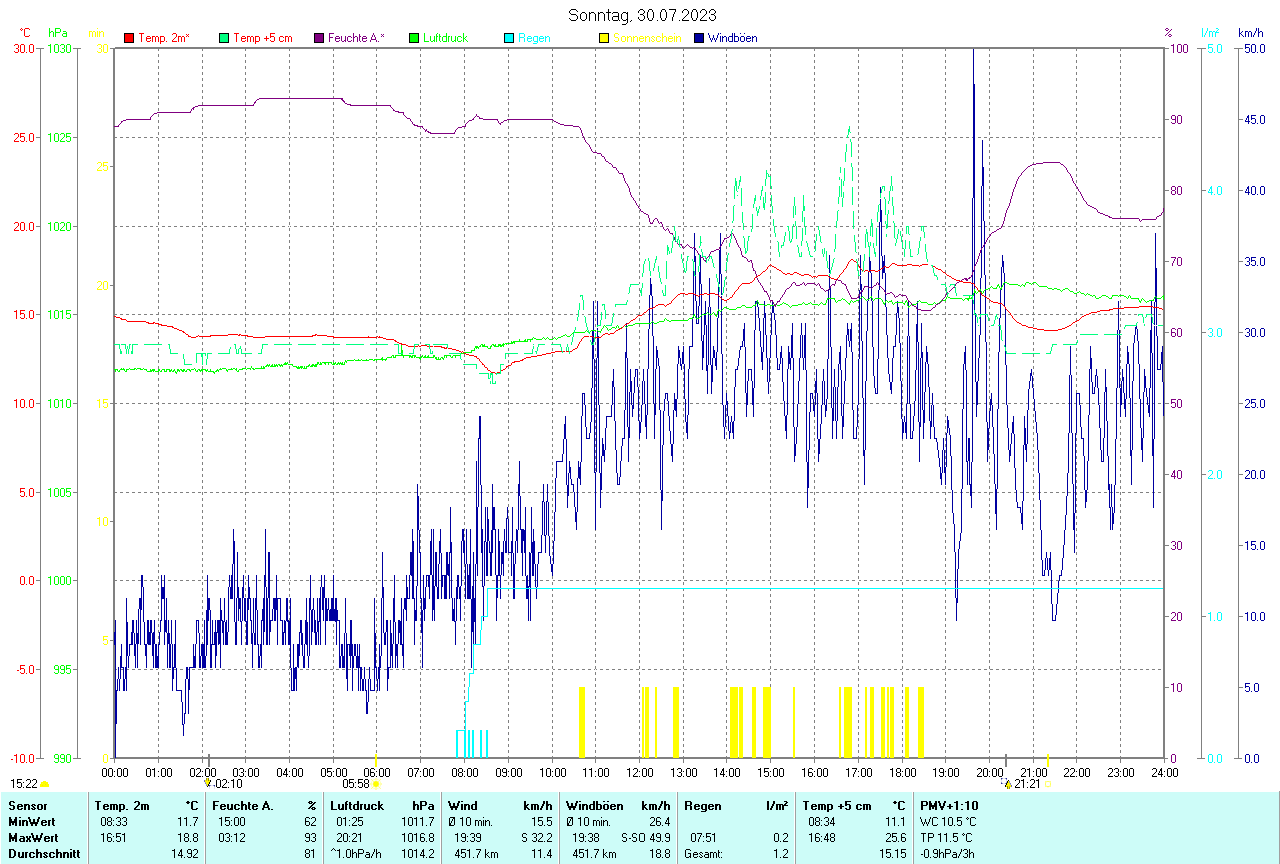Click the 'PMV+1:10' header in the table
Viewport: 1280px width, 864px height.
point(949,805)
